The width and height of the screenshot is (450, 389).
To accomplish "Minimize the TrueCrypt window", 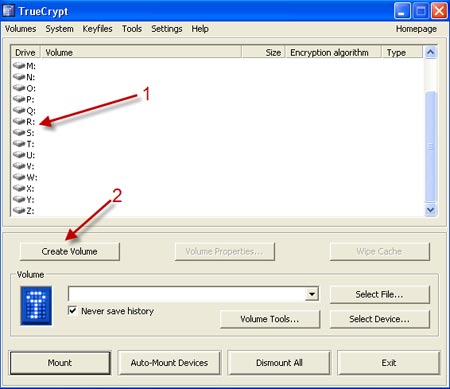I will (x=402, y=11).
